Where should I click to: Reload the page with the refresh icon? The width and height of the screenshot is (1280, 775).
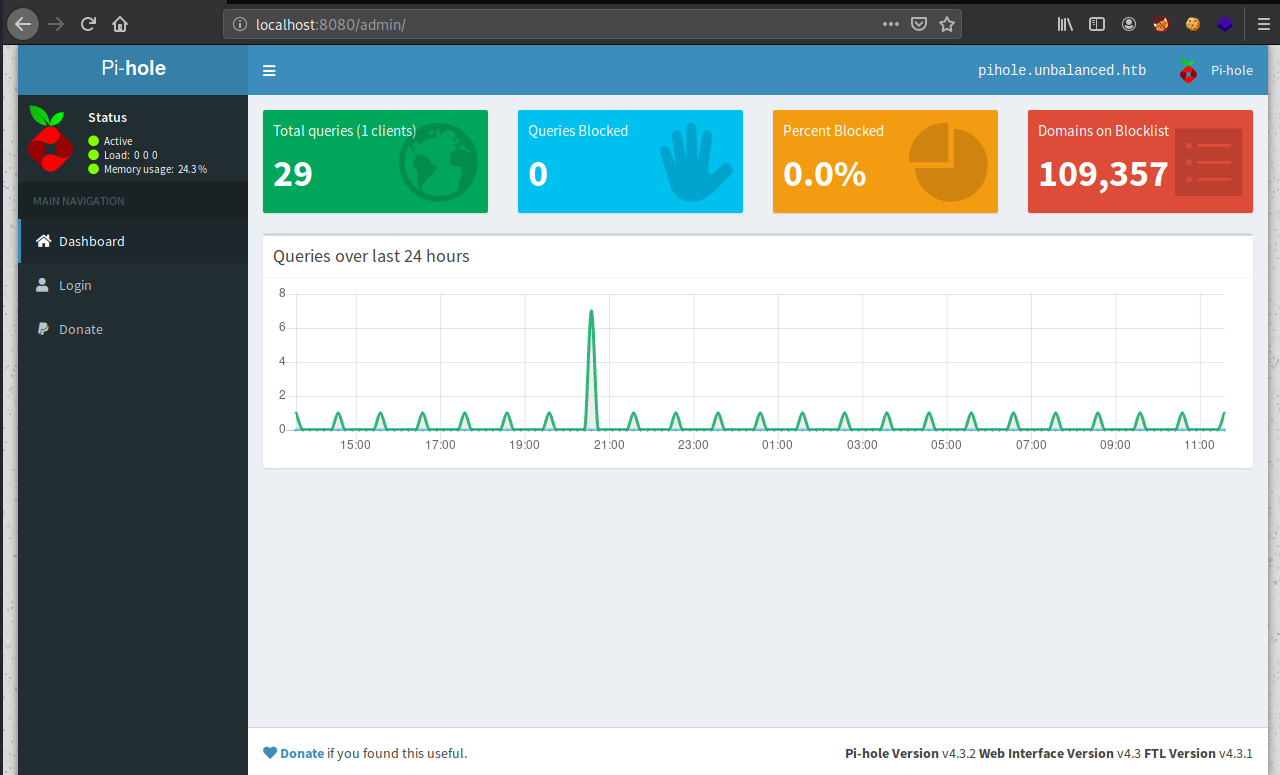[x=88, y=24]
